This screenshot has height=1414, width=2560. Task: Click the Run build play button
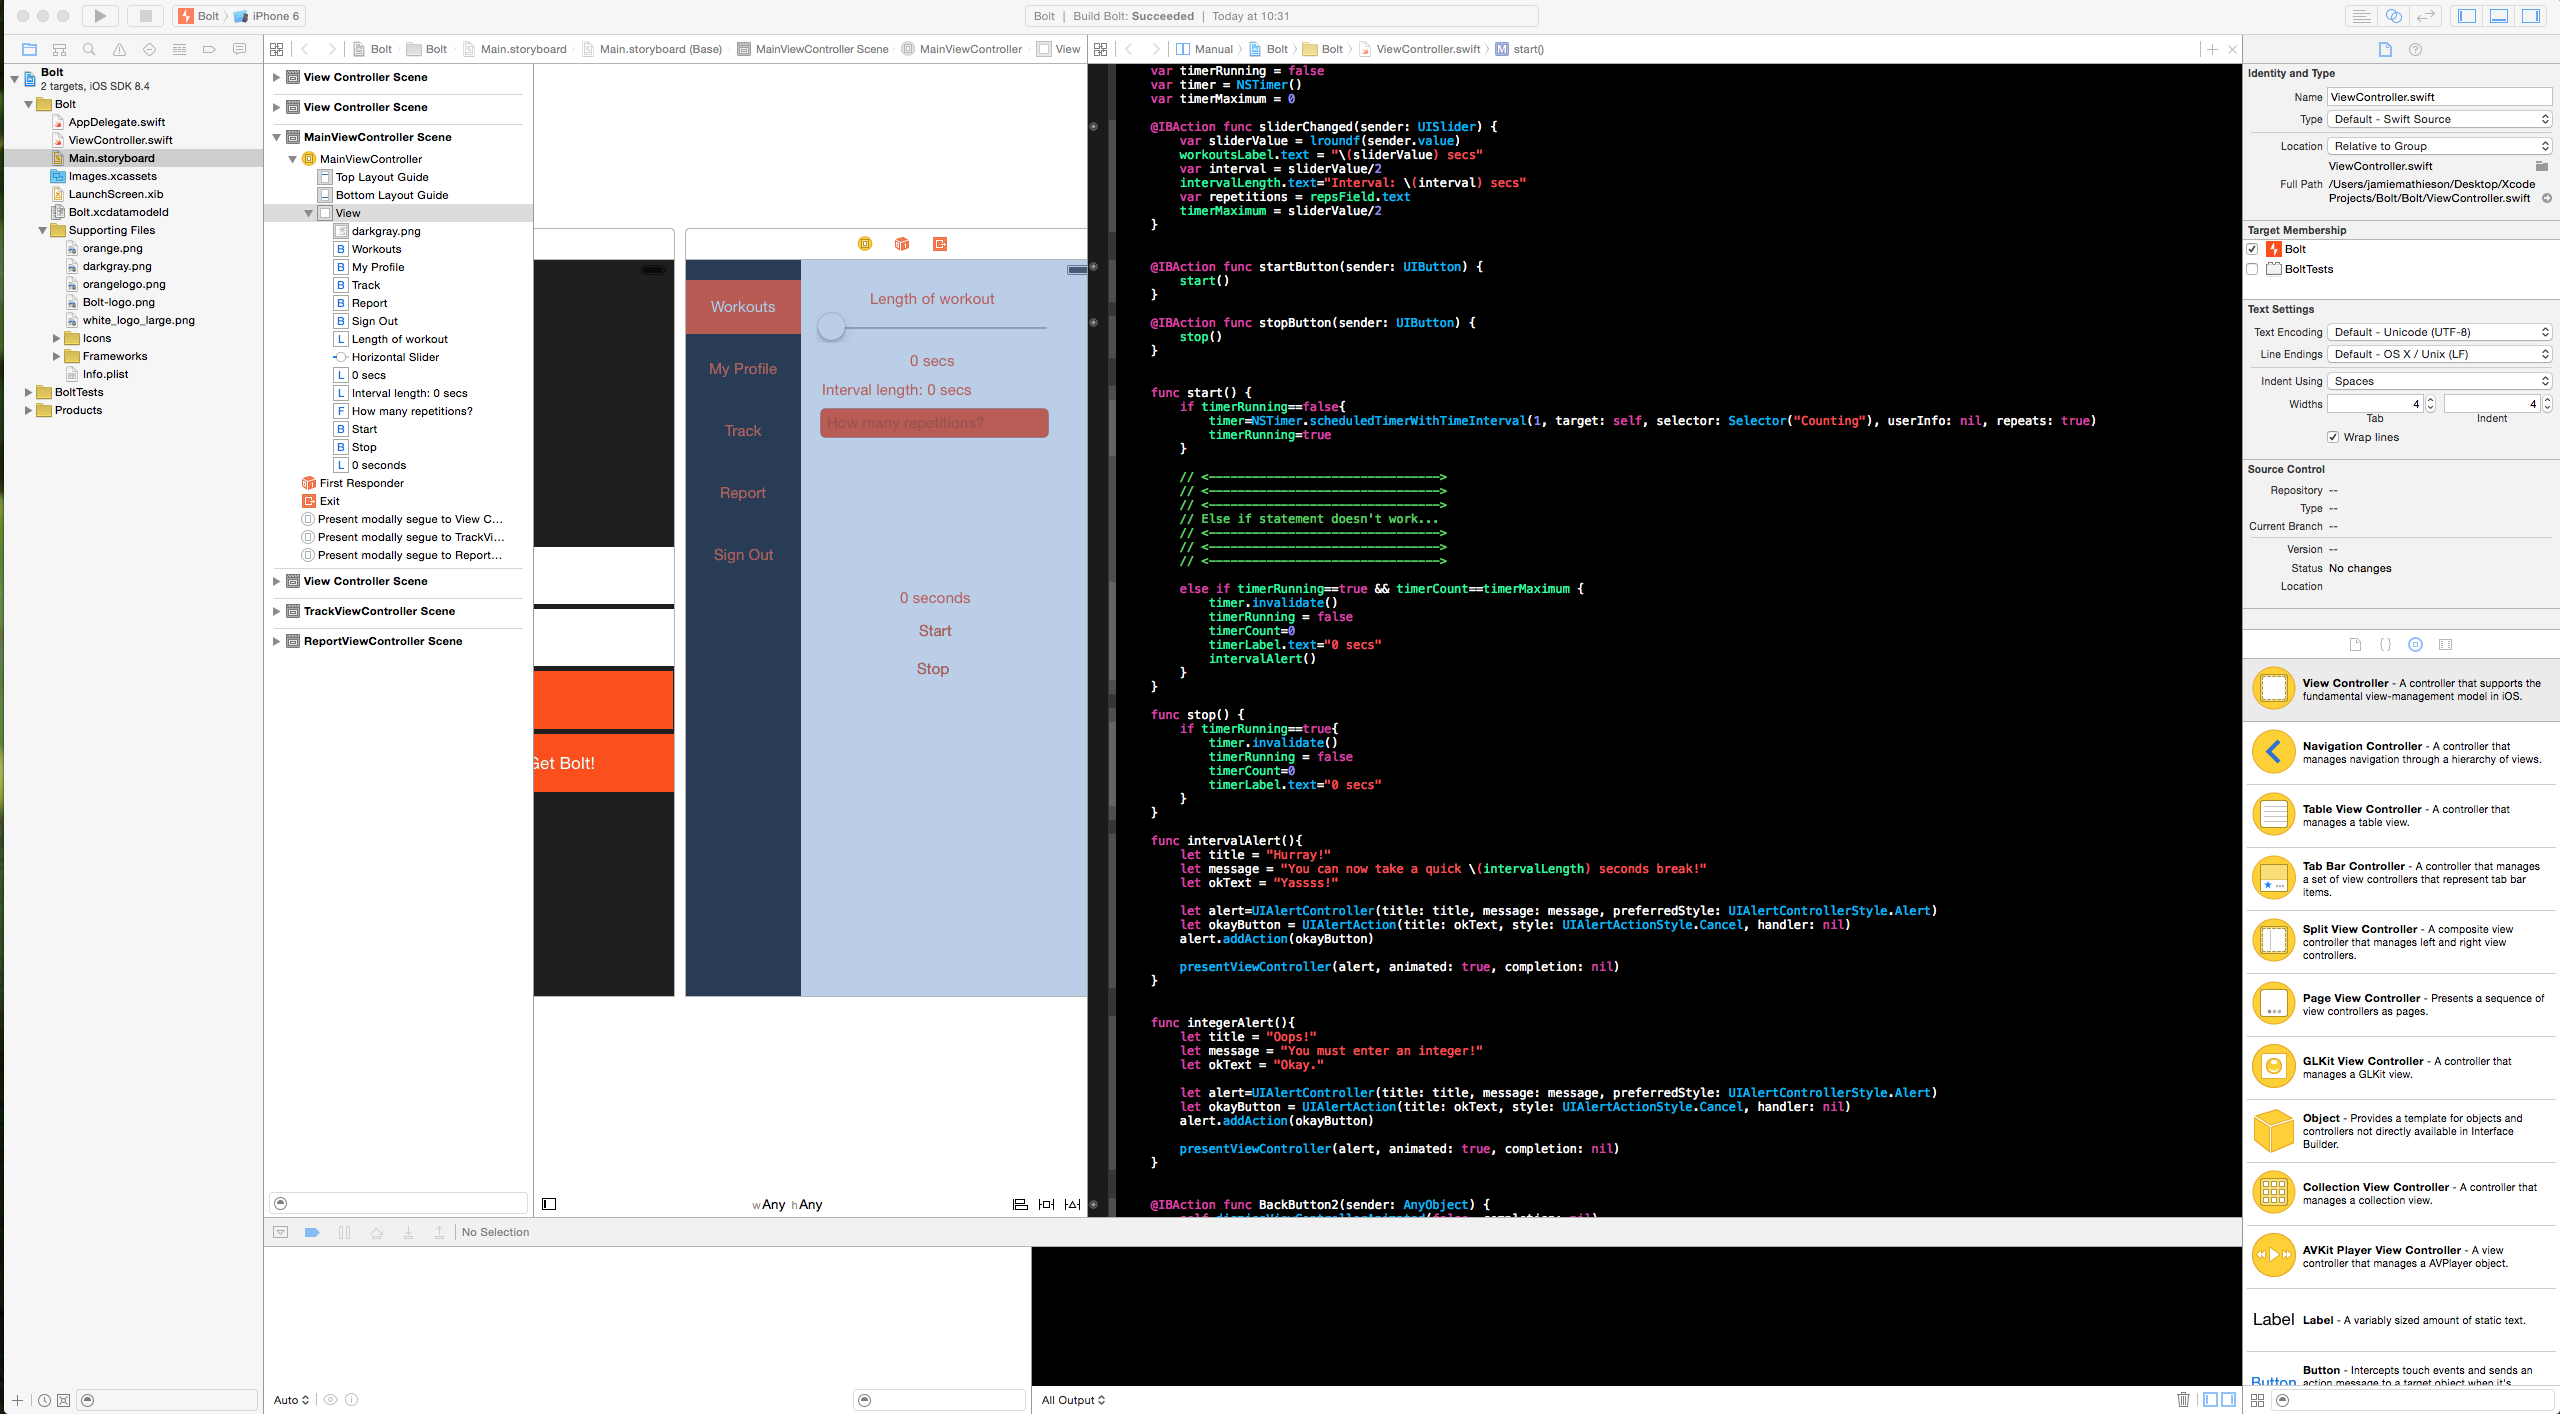(x=100, y=16)
